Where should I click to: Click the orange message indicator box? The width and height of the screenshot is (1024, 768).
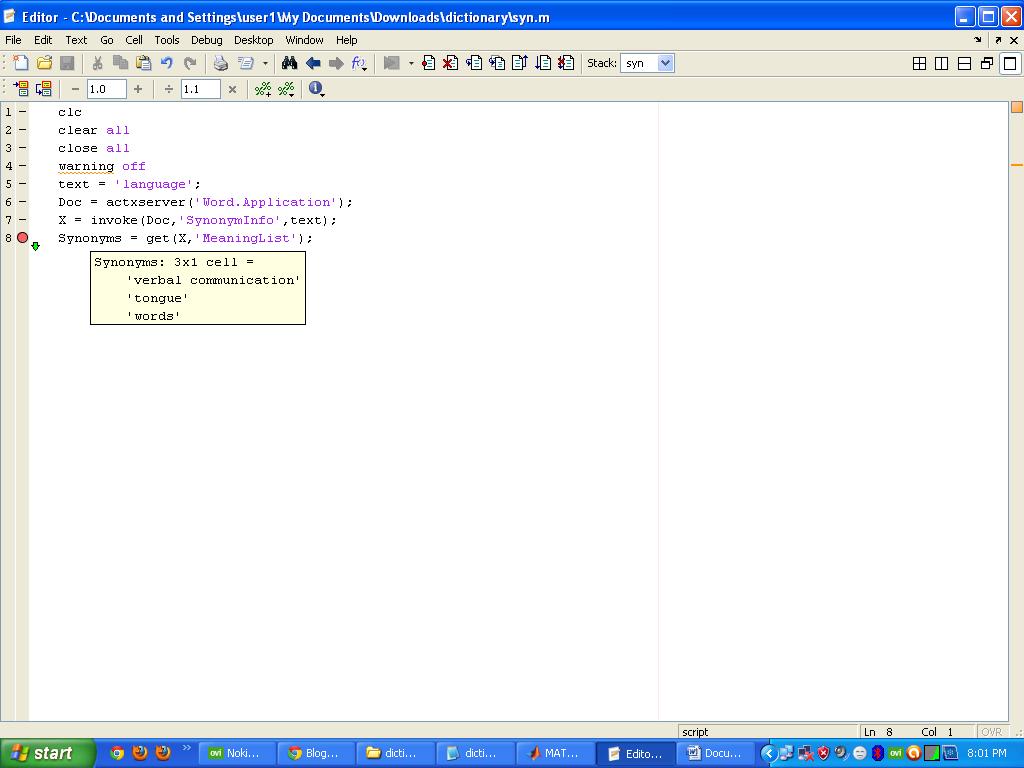(1017, 107)
